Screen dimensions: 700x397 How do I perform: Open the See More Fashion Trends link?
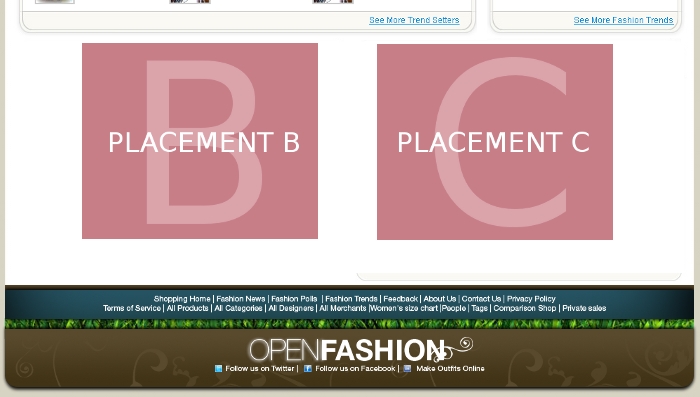pyautogui.click(x=623, y=20)
